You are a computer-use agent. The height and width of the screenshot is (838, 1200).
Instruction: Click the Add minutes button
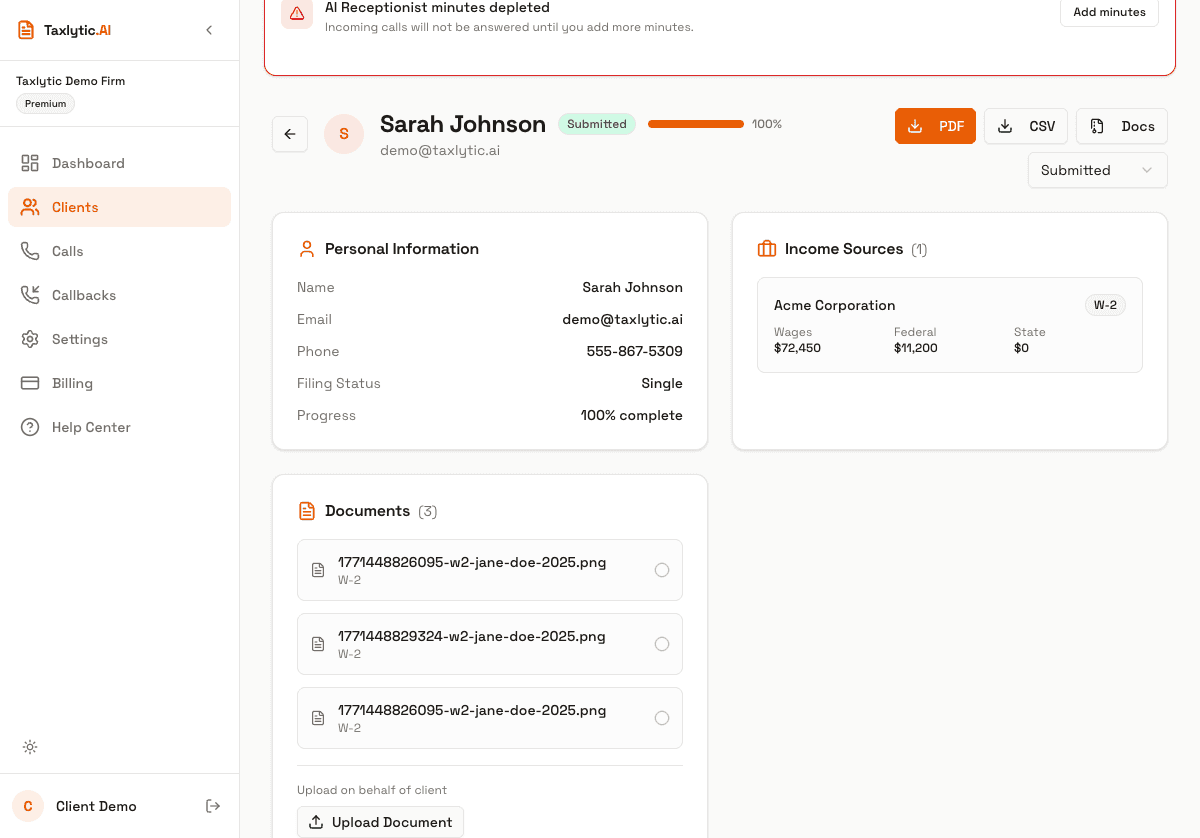click(1109, 12)
